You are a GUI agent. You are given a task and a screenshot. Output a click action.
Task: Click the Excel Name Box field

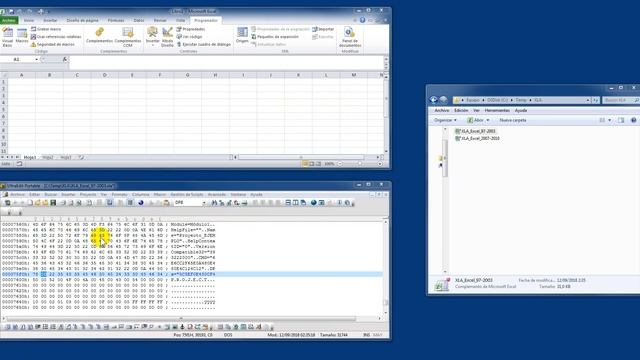pos(17,60)
